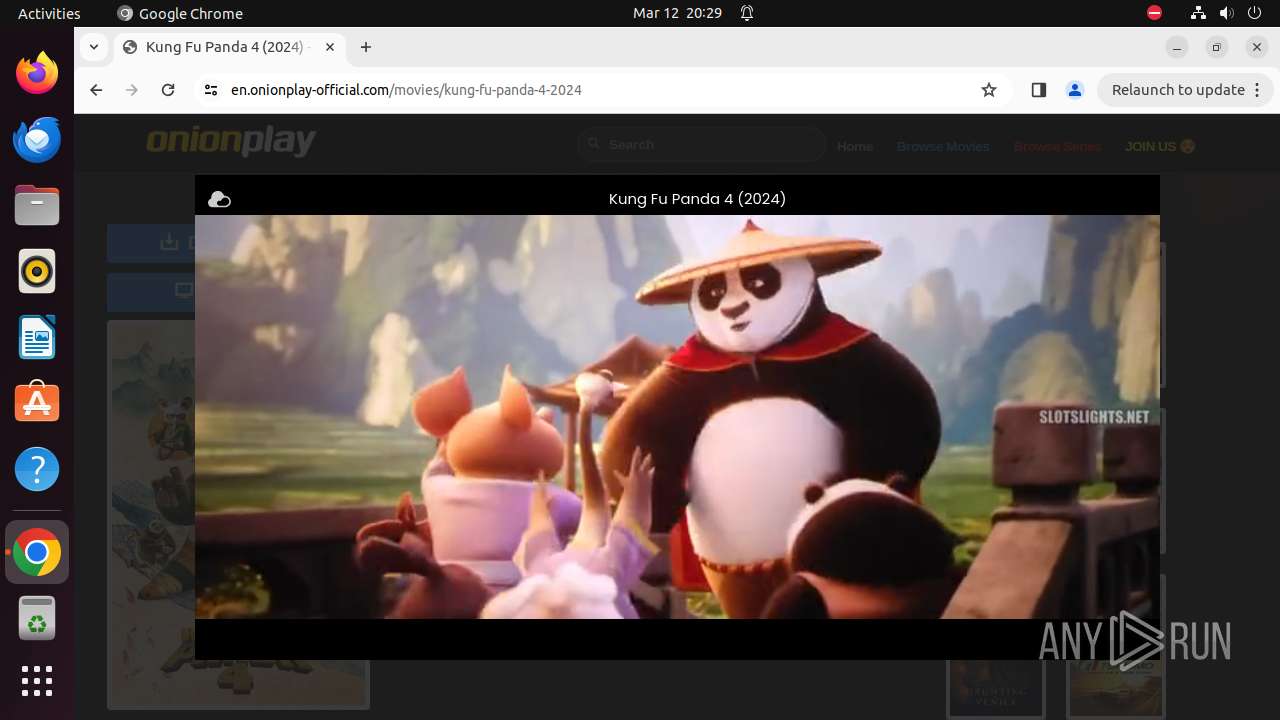The height and width of the screenshot is (720, 1280).
Task: Expand the Chrome tab search dropdown
Action: tap(94, 47)
